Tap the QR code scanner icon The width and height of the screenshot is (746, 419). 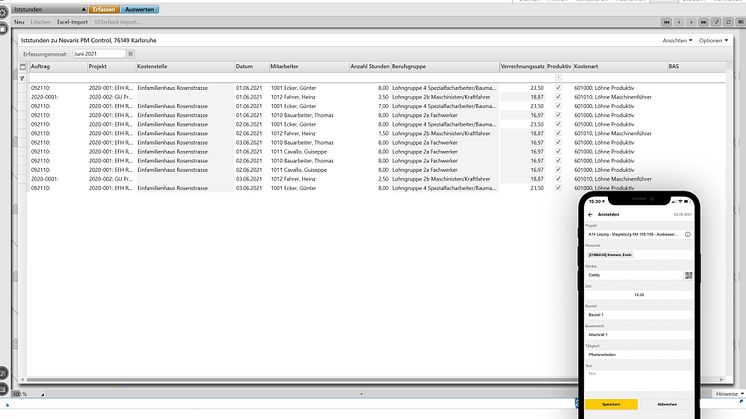pos(688,274)
